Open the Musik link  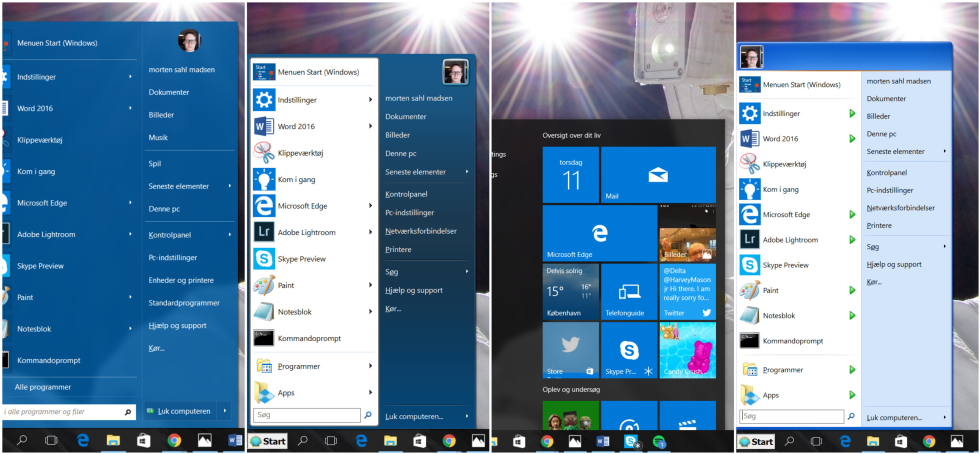pyautogui.click(x=158, y=138)
